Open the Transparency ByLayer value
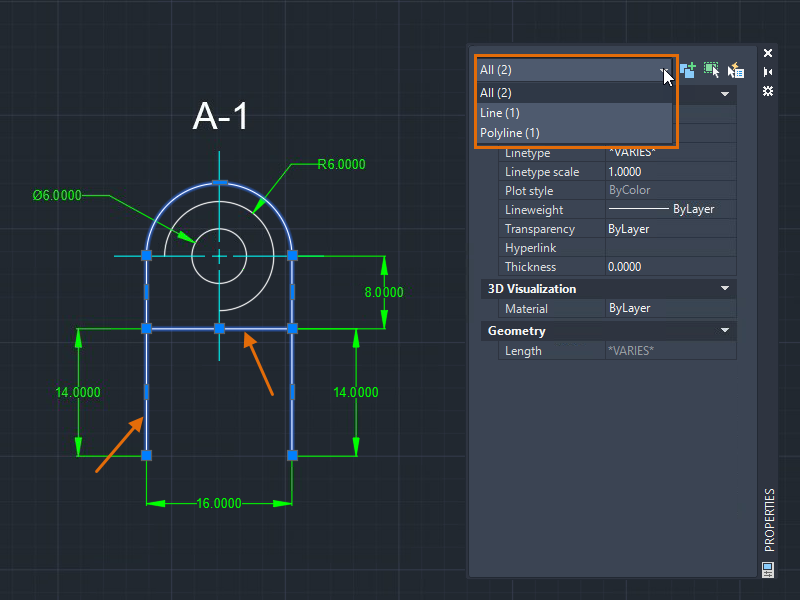The width and height of the screenshot is (800, 600). click(670, 229)
